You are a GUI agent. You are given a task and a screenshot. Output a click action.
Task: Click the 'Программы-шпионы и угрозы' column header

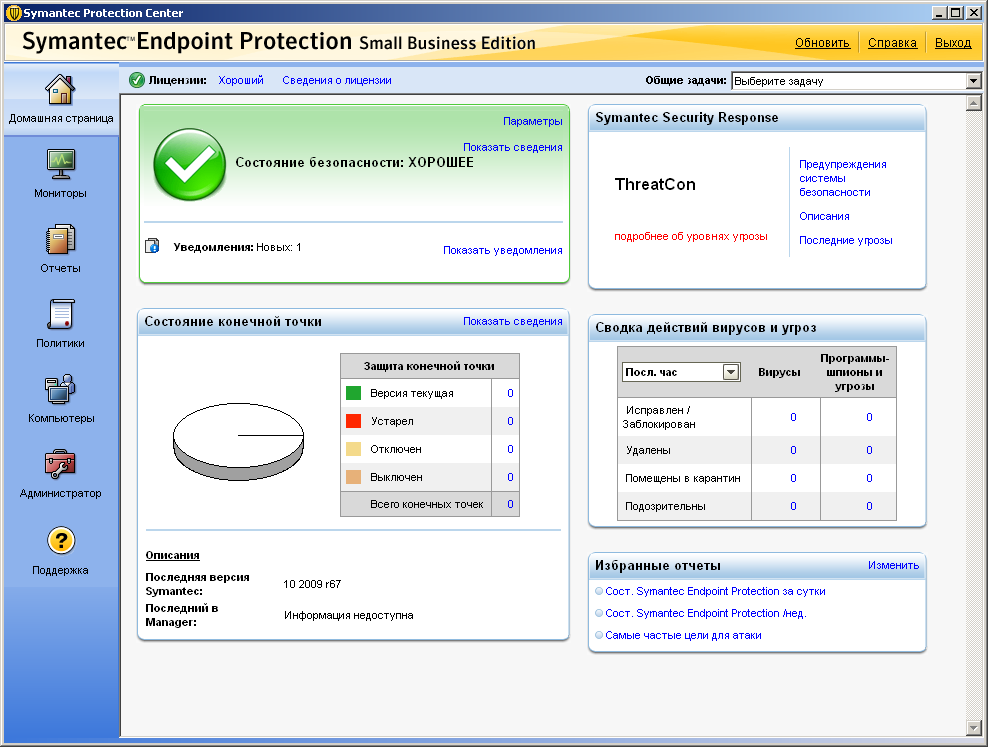(x=854, y=372)
